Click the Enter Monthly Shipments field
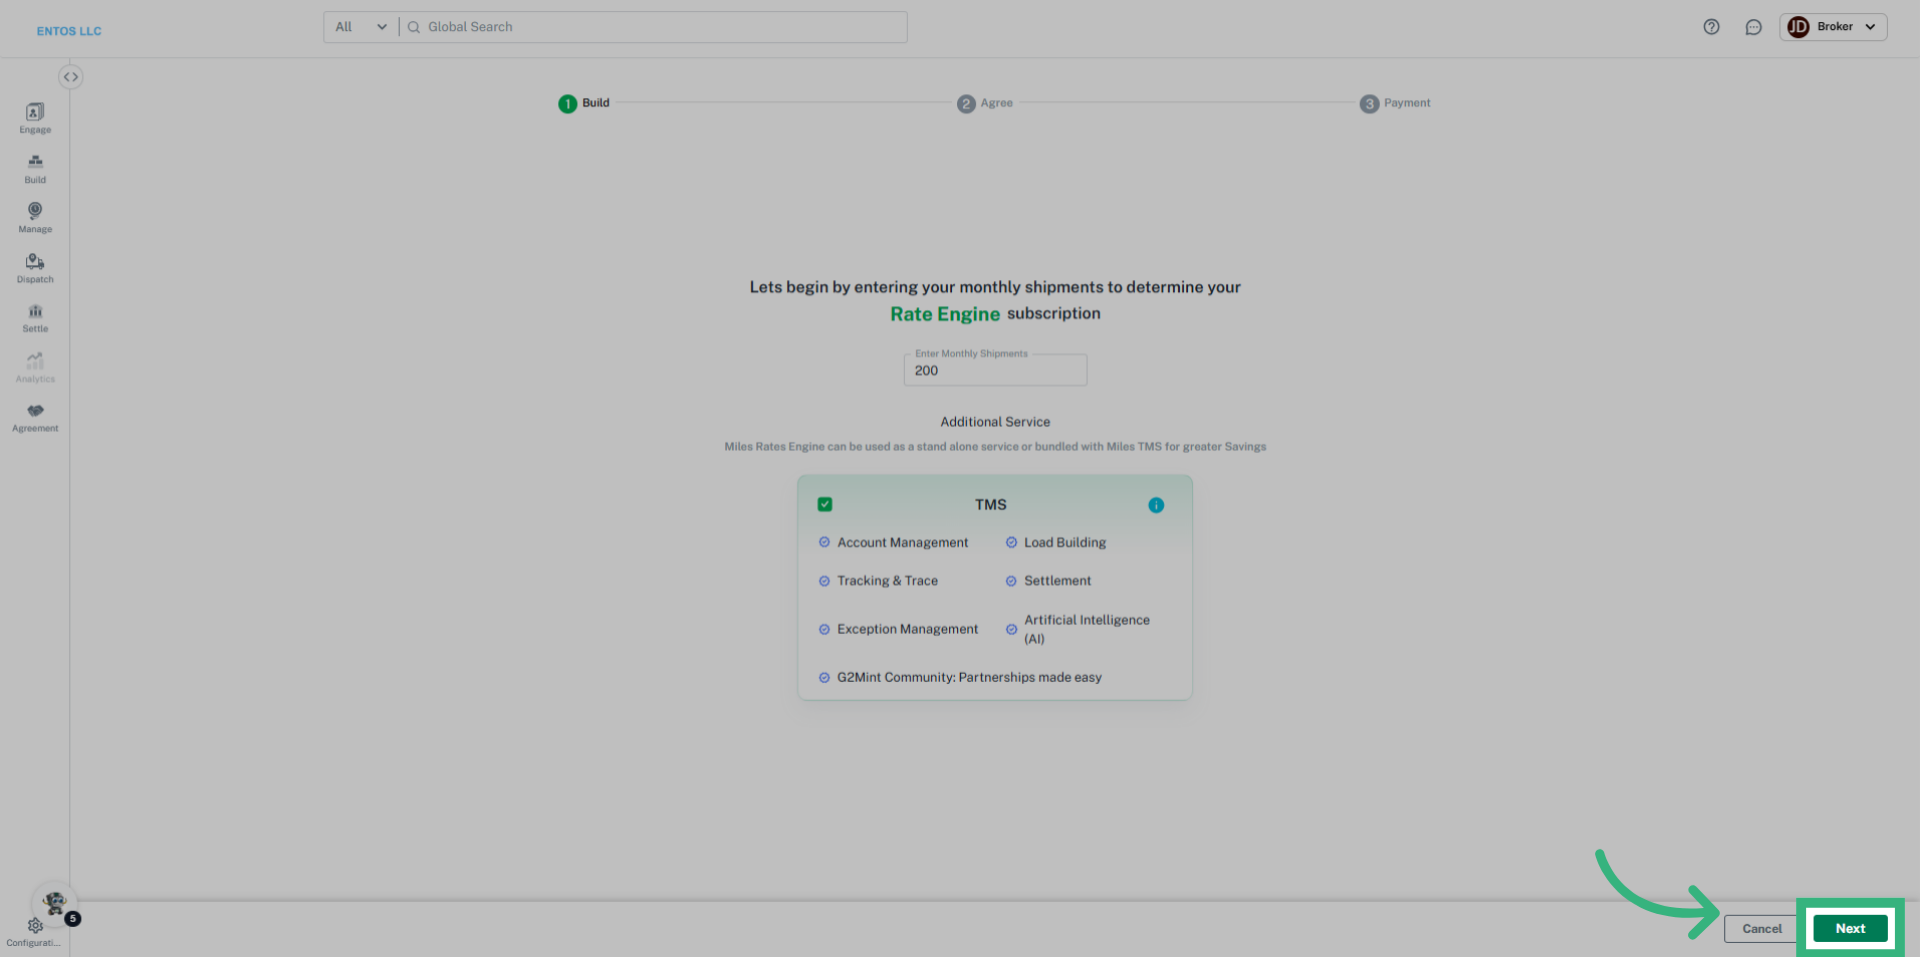Image resolution: width=1920 pixels, height=957 pixels. 995,371
